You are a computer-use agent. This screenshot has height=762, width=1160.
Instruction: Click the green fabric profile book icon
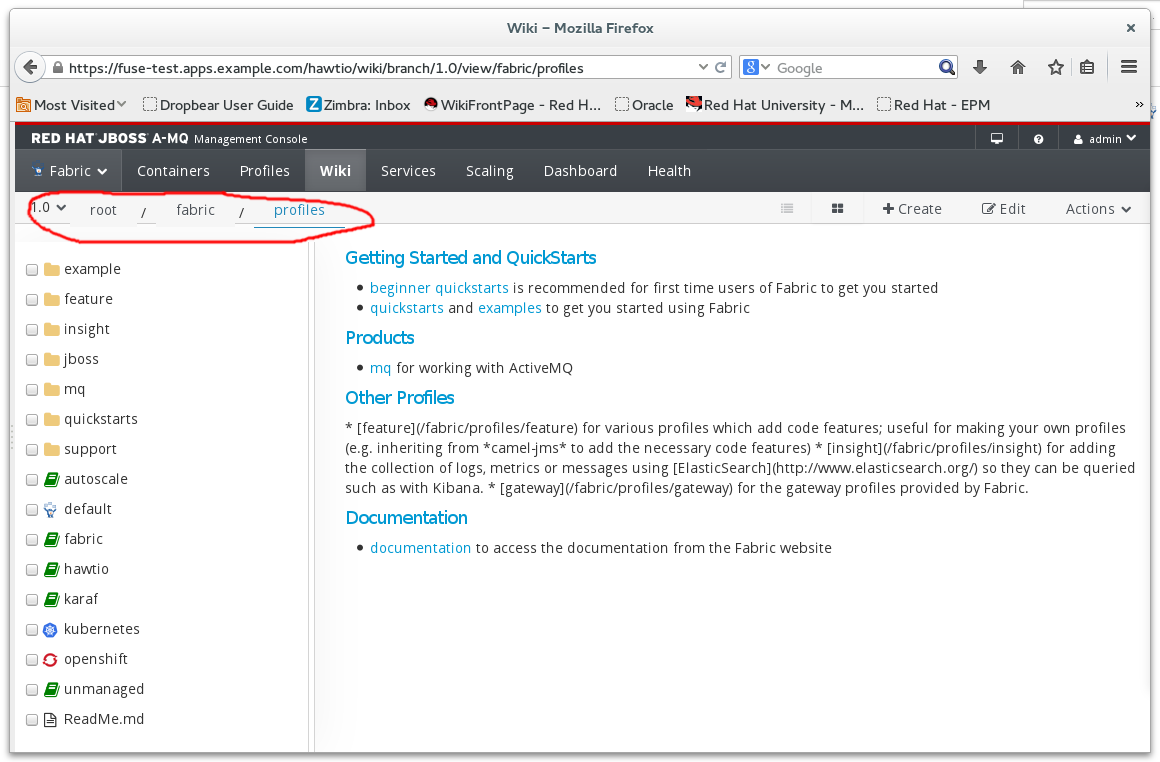(x=51, y=539)
